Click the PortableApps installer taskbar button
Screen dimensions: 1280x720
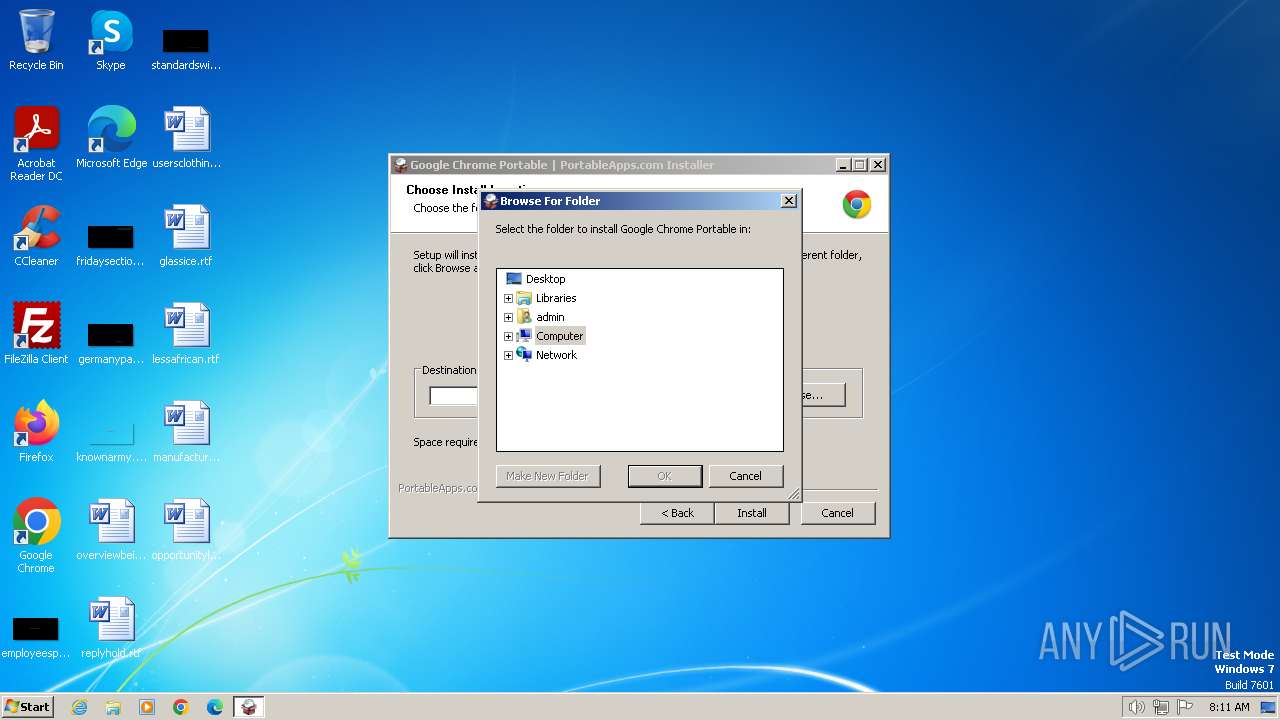point(249,707)
